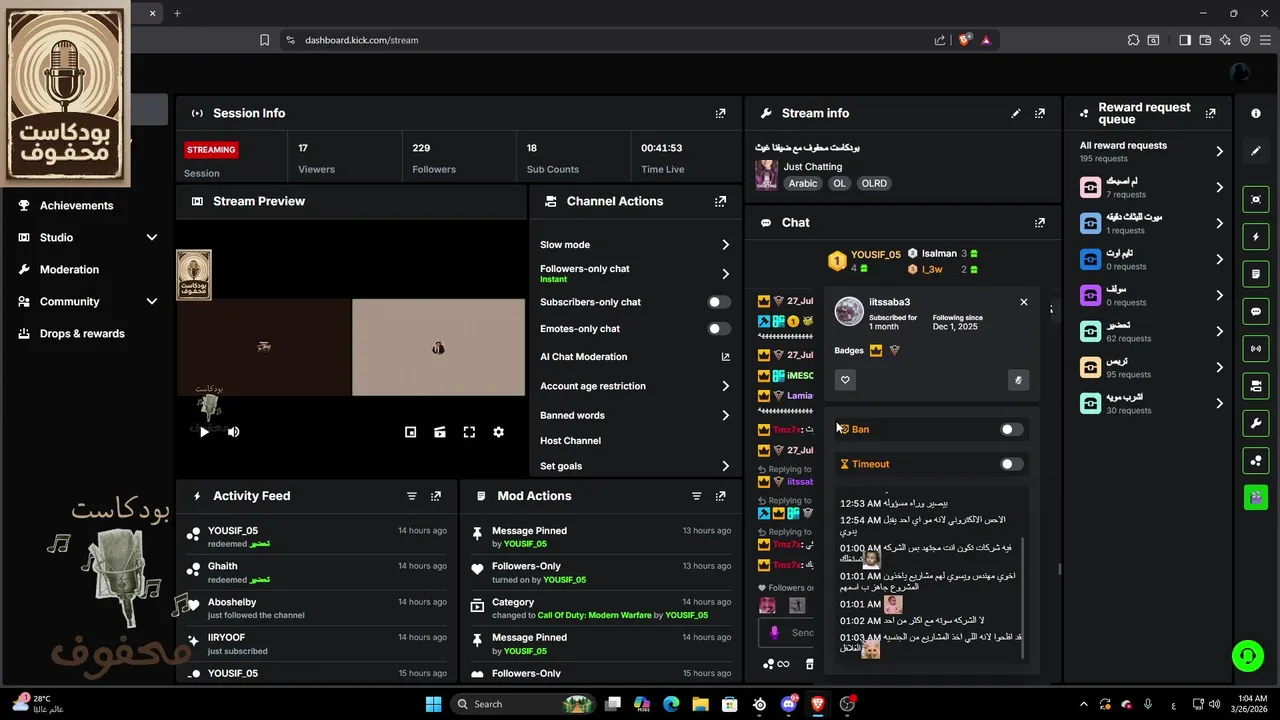Click the info icon in right sidebar
The width and height of the screenshot is (1280, 720).
(x=1256, y=113)
